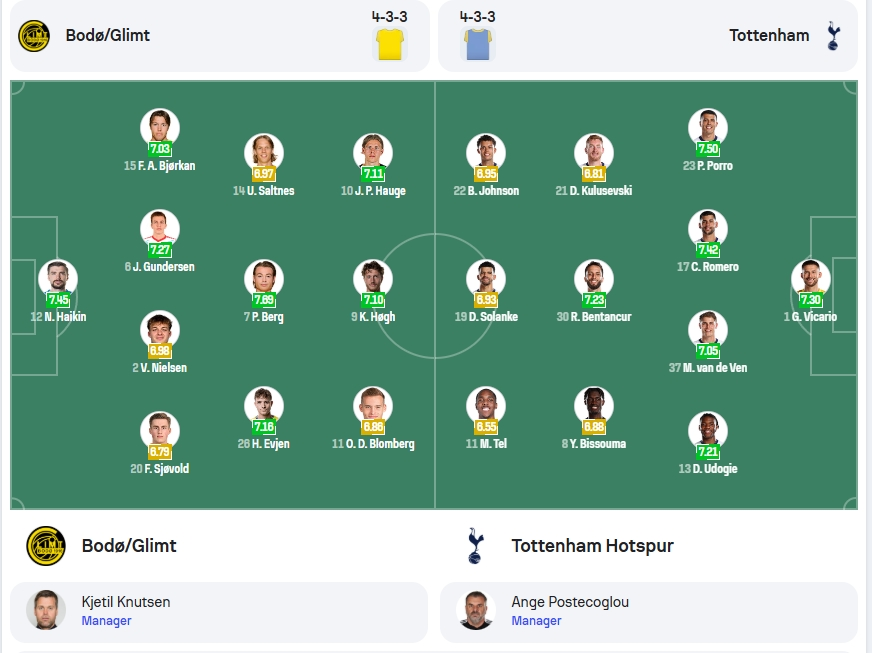Click the Tottenham cockerel crest in header
Viewport: 872px width, 653px height.
833,36
